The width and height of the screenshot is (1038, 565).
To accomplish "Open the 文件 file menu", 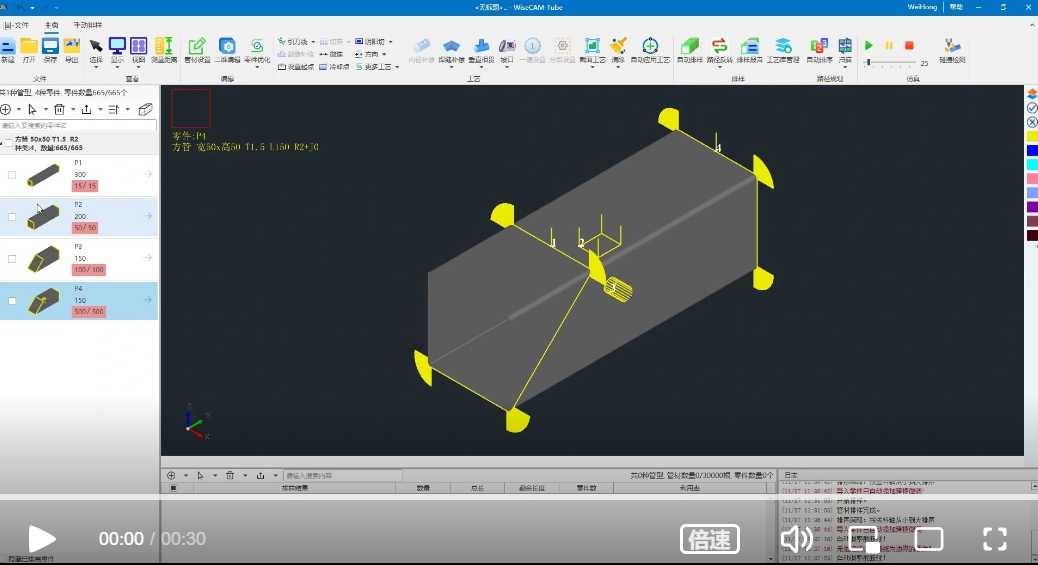I will point(17,24).
